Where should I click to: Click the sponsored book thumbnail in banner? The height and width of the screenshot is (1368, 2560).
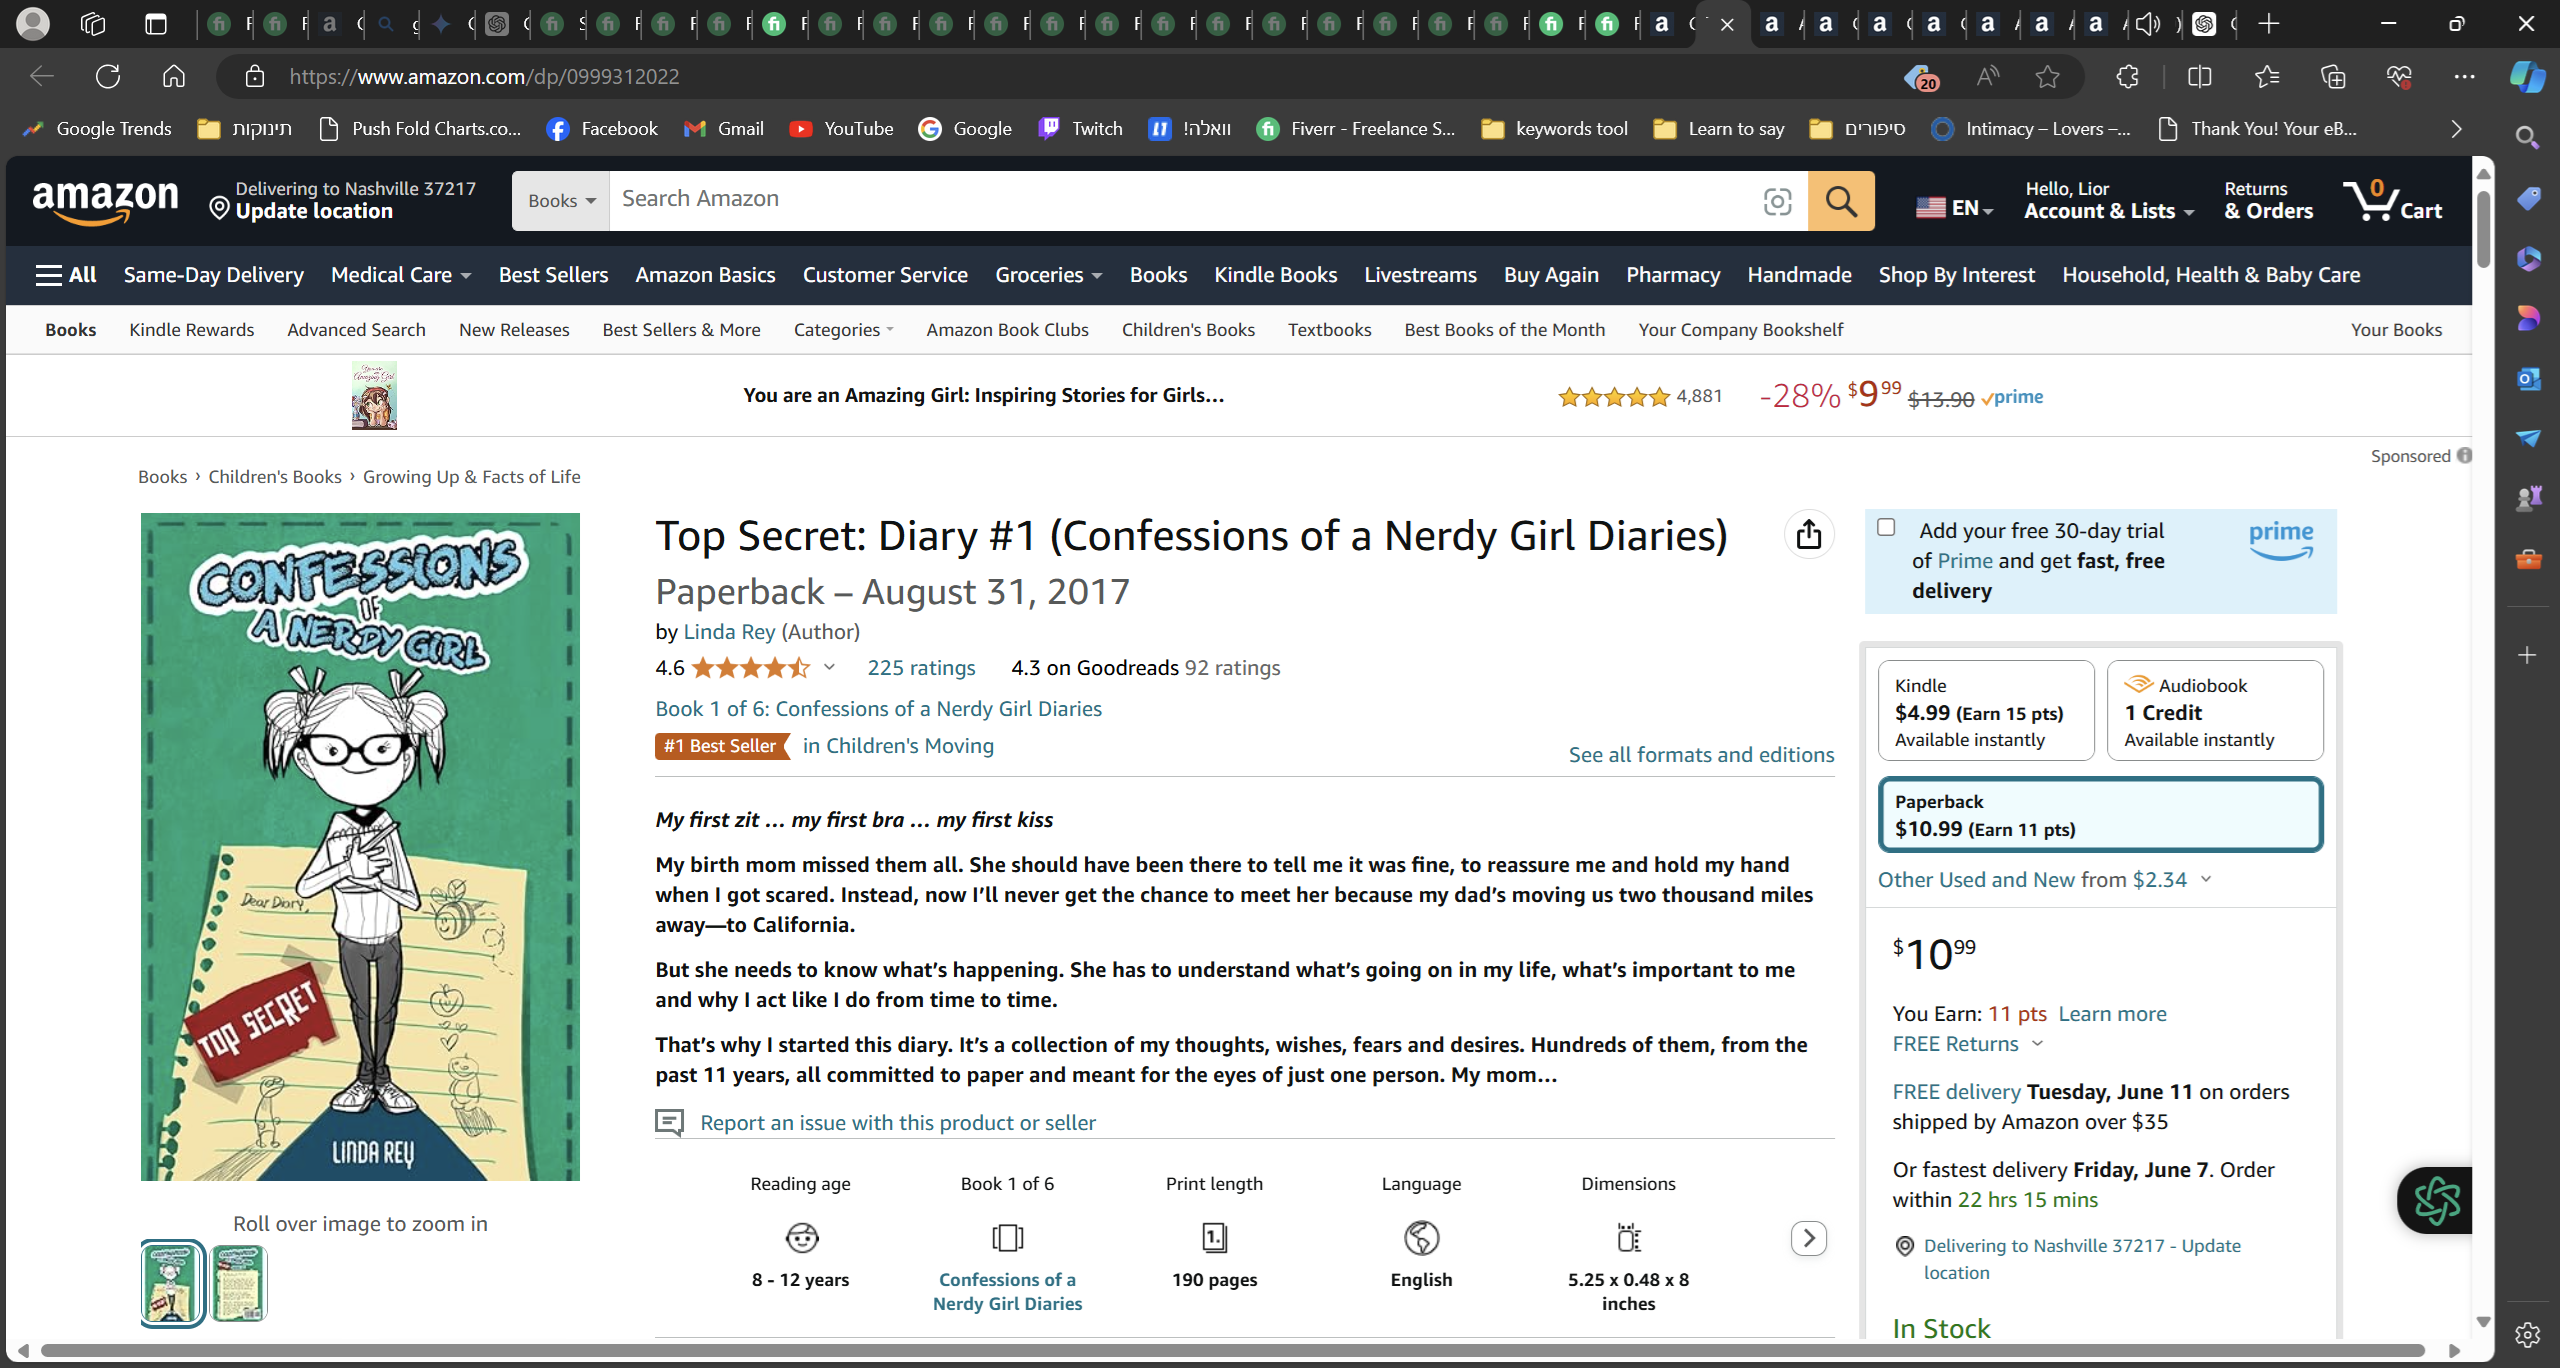(374, 396)
